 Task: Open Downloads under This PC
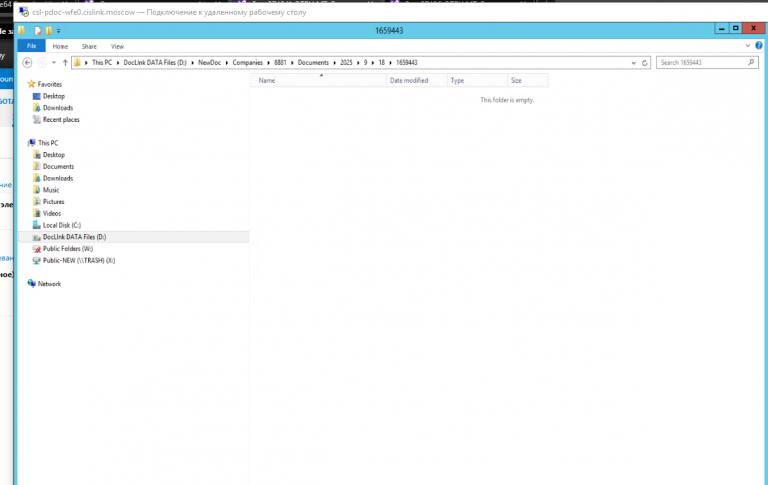pos(58,178)
